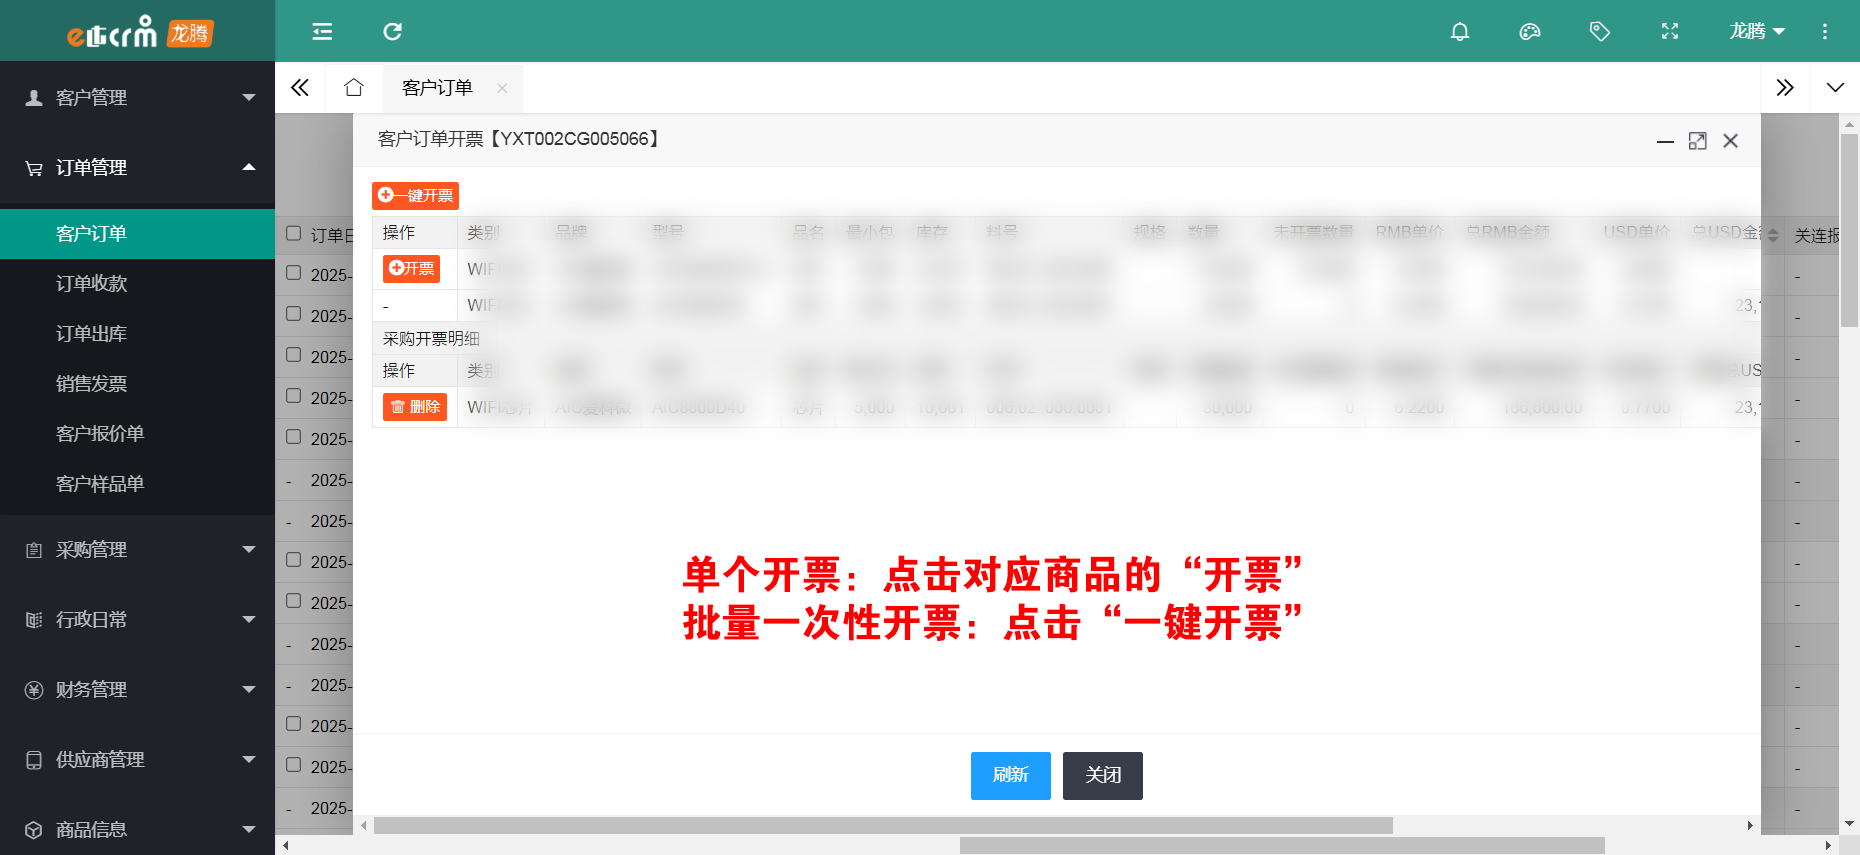Collapse the sidebar menu icon
Viewport: 1860px width, 855px height.
pyautogui.click(x=322, y=32)
